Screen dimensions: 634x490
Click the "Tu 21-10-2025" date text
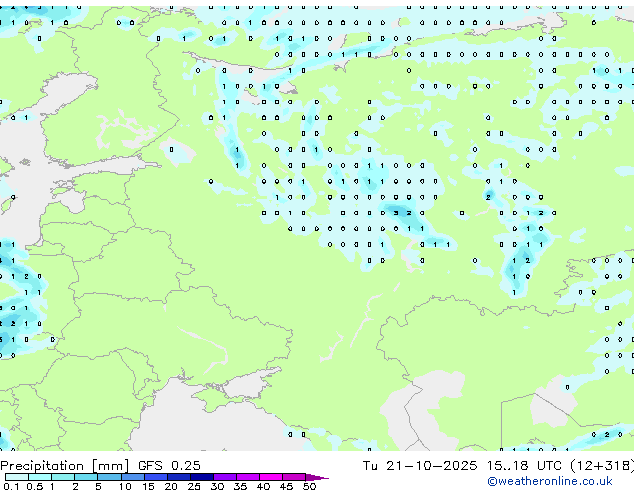420,466
